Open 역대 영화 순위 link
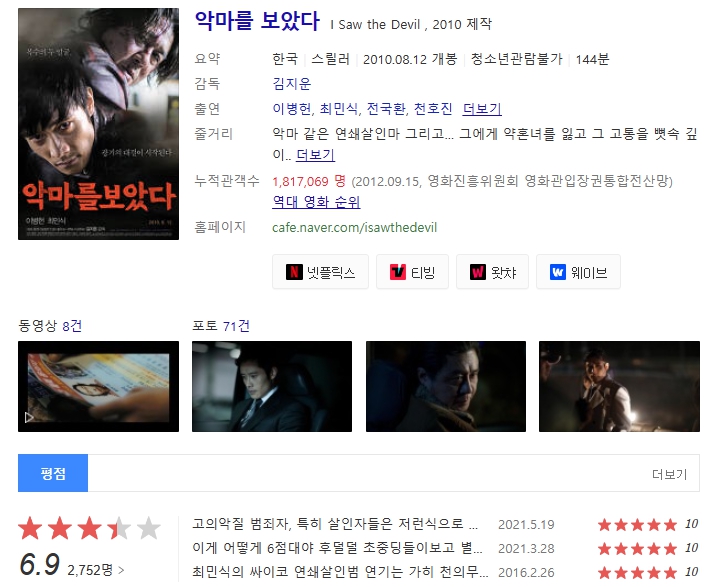The image size is (720, 587). (x=316, y=202)
